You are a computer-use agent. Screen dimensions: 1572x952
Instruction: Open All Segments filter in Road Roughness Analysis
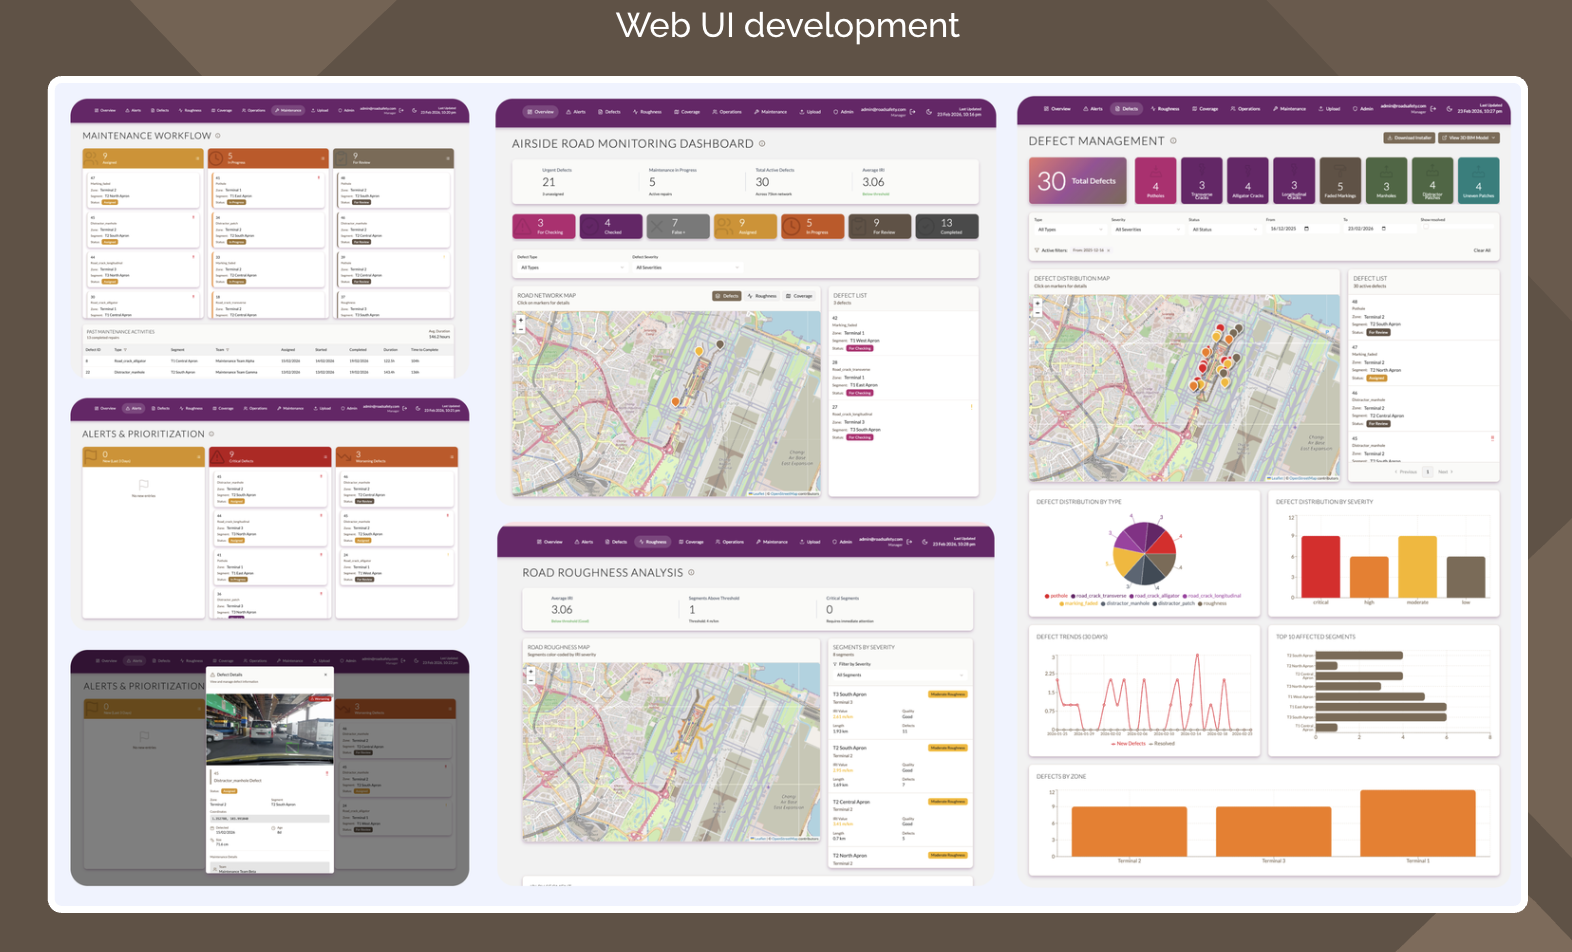click(899, 675)
